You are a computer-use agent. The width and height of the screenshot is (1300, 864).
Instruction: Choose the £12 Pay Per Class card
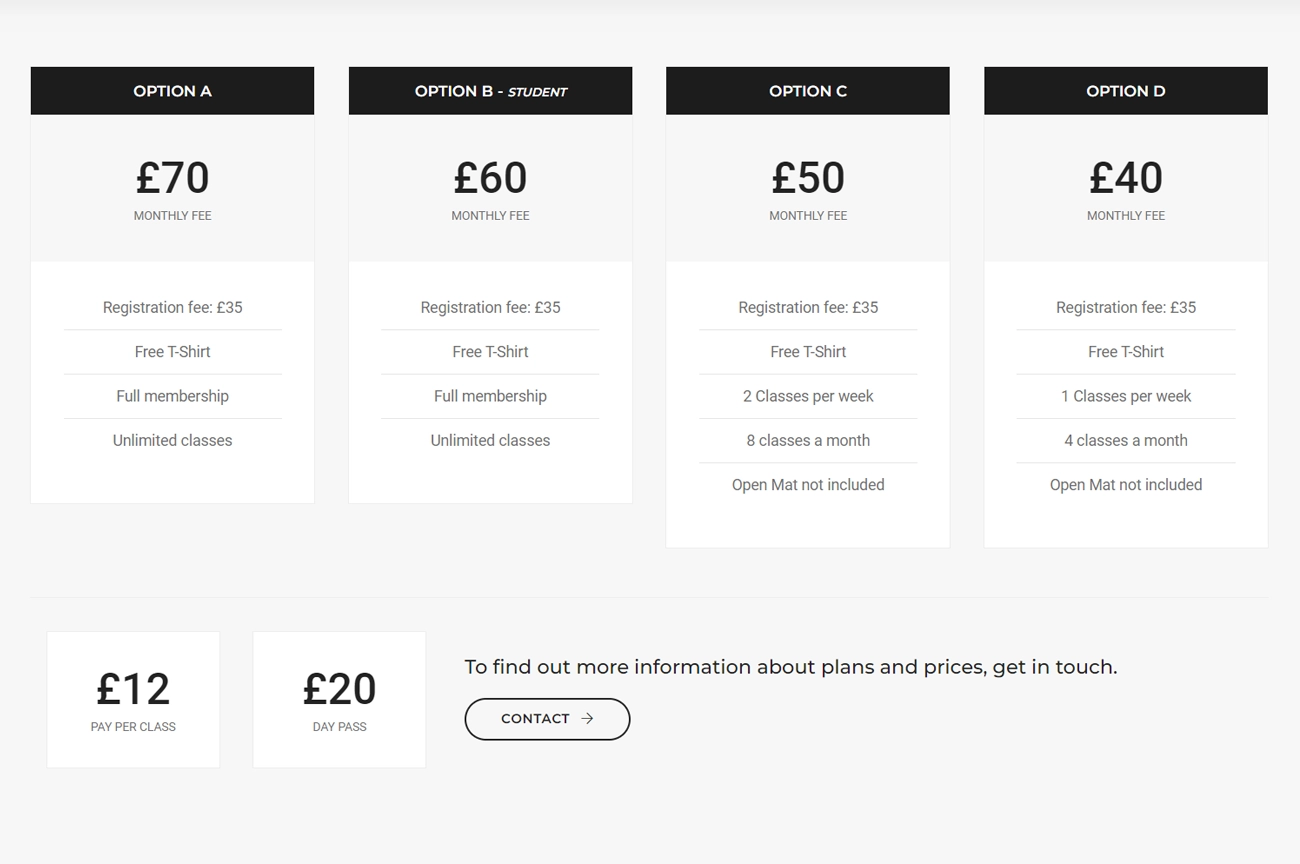(133, 699)
